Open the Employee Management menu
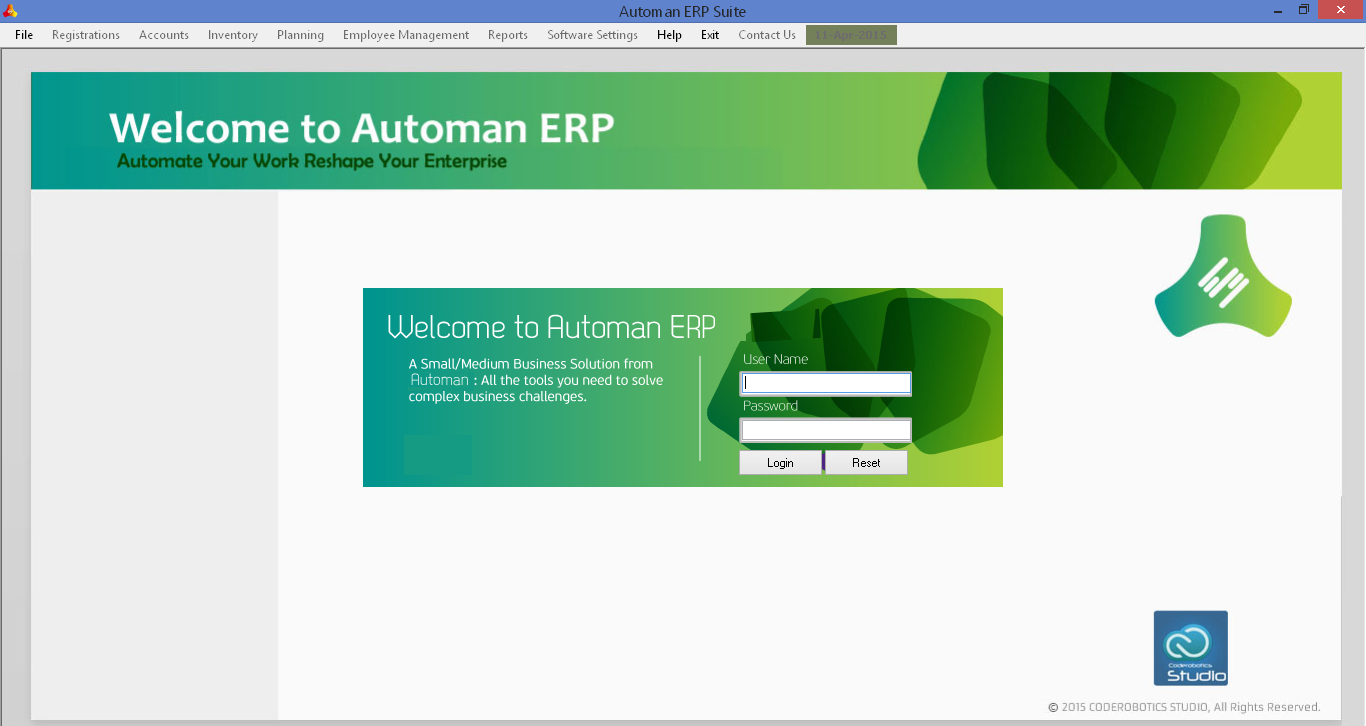 pyautogui.click(x=406, y=35)
